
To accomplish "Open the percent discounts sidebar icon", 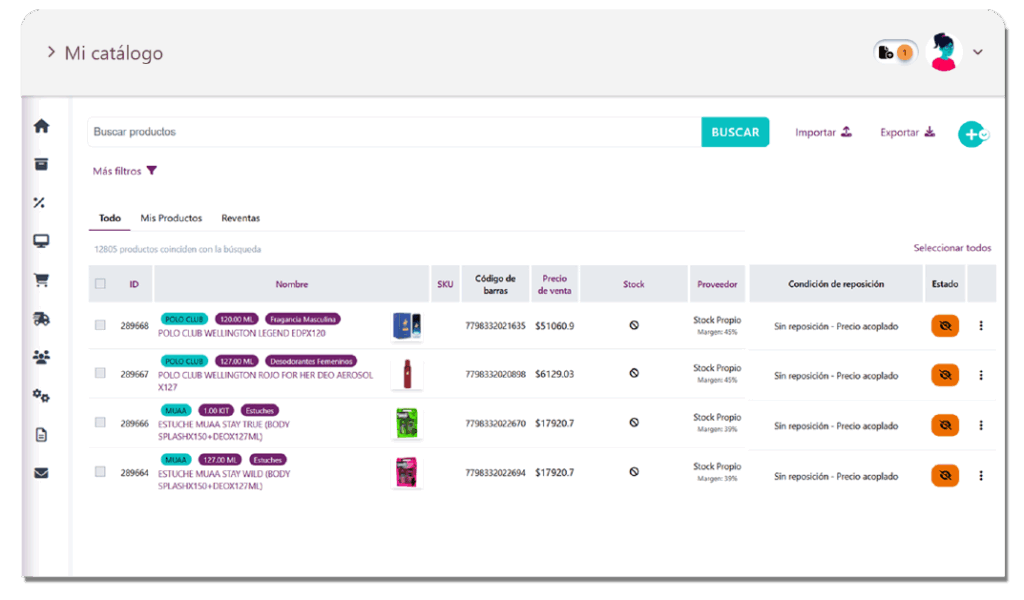I will point(40,203).
